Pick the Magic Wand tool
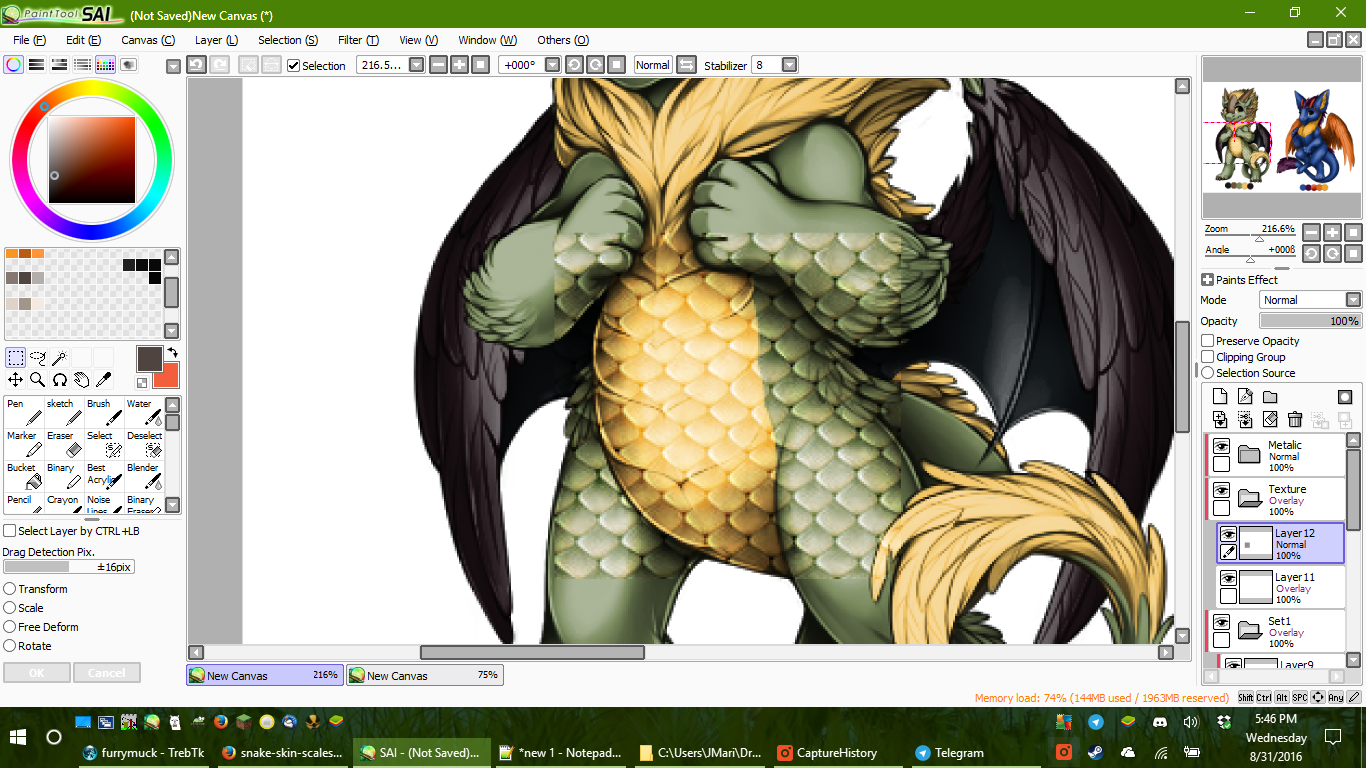 pos(59,357)
